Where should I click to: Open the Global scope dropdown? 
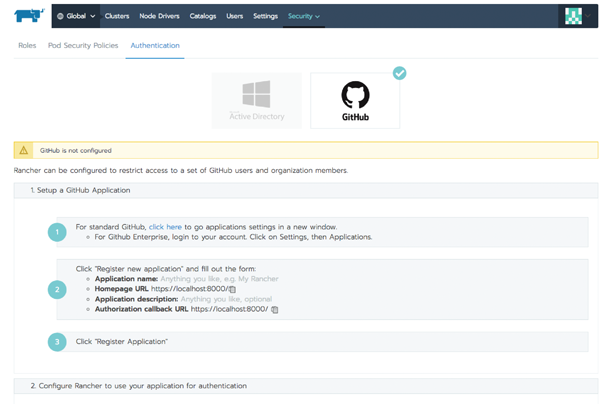pos(76,16)
